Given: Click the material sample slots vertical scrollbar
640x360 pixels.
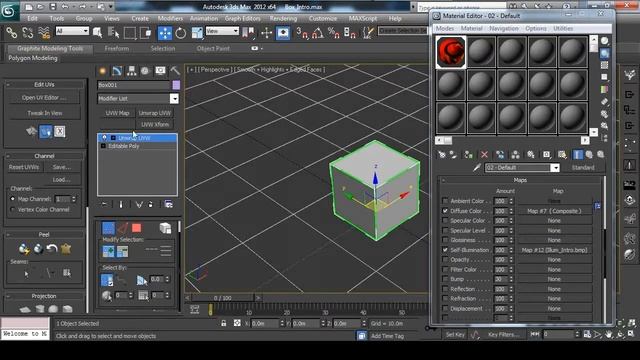Looking at the screenshot, I should 593,85.
